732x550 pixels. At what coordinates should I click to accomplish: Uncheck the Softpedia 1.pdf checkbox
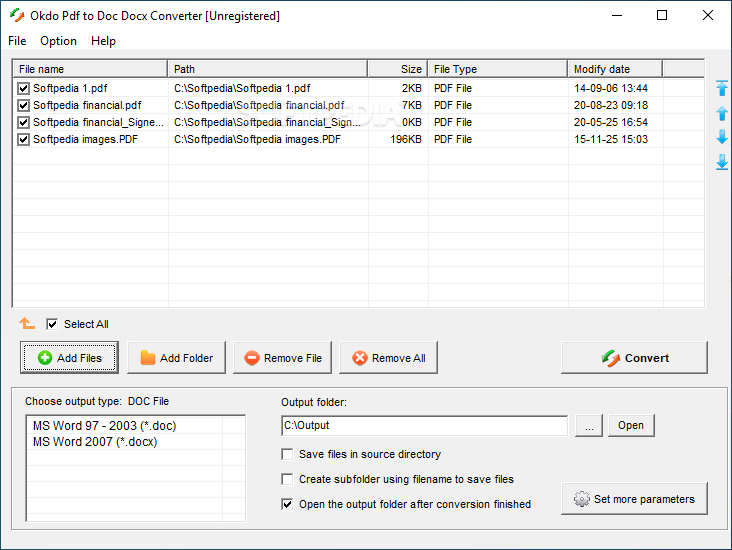[23, 88]
